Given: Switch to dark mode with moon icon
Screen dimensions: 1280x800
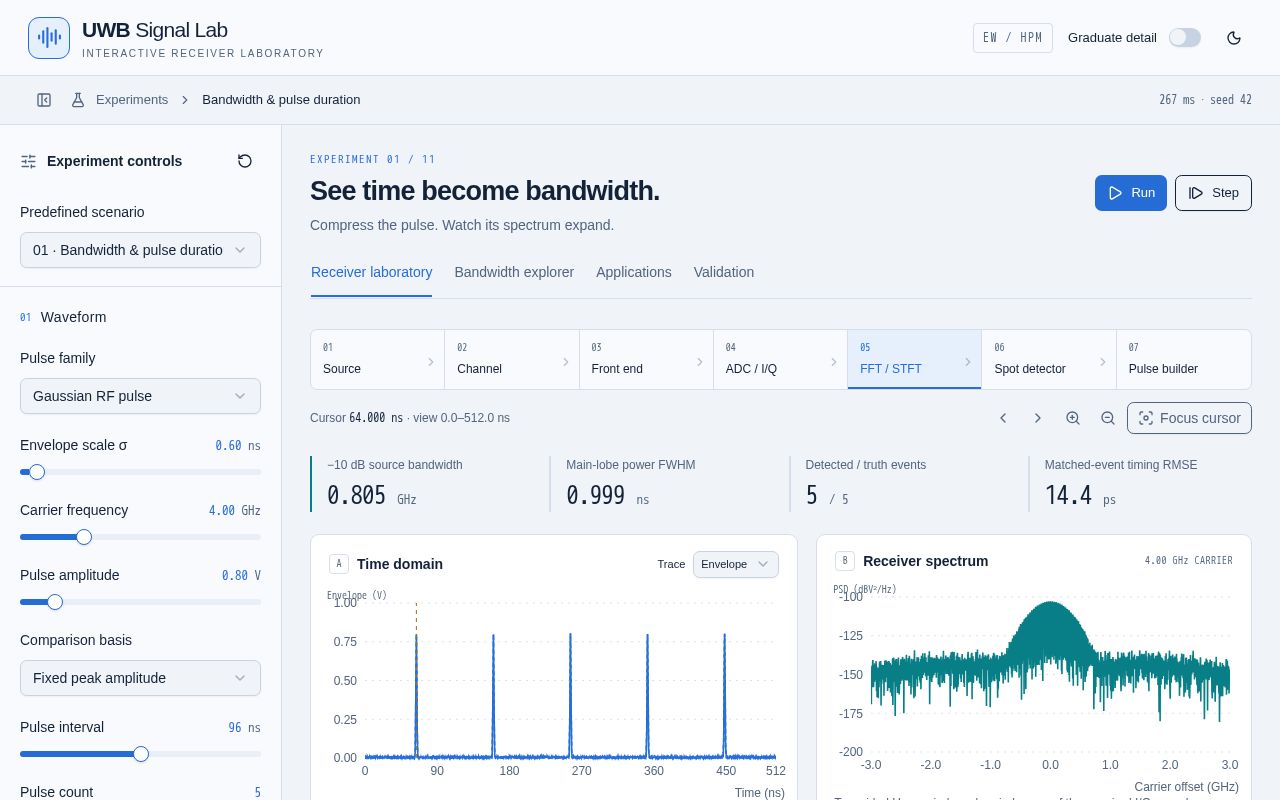Looking at the screenshot, I should pyautogui.click(x=1234, y=38).
